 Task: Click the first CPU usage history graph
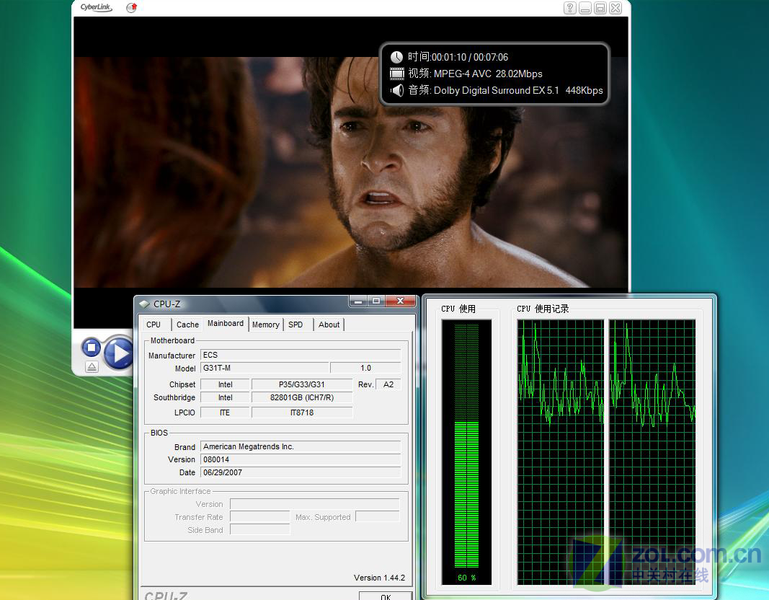(561, 452)
